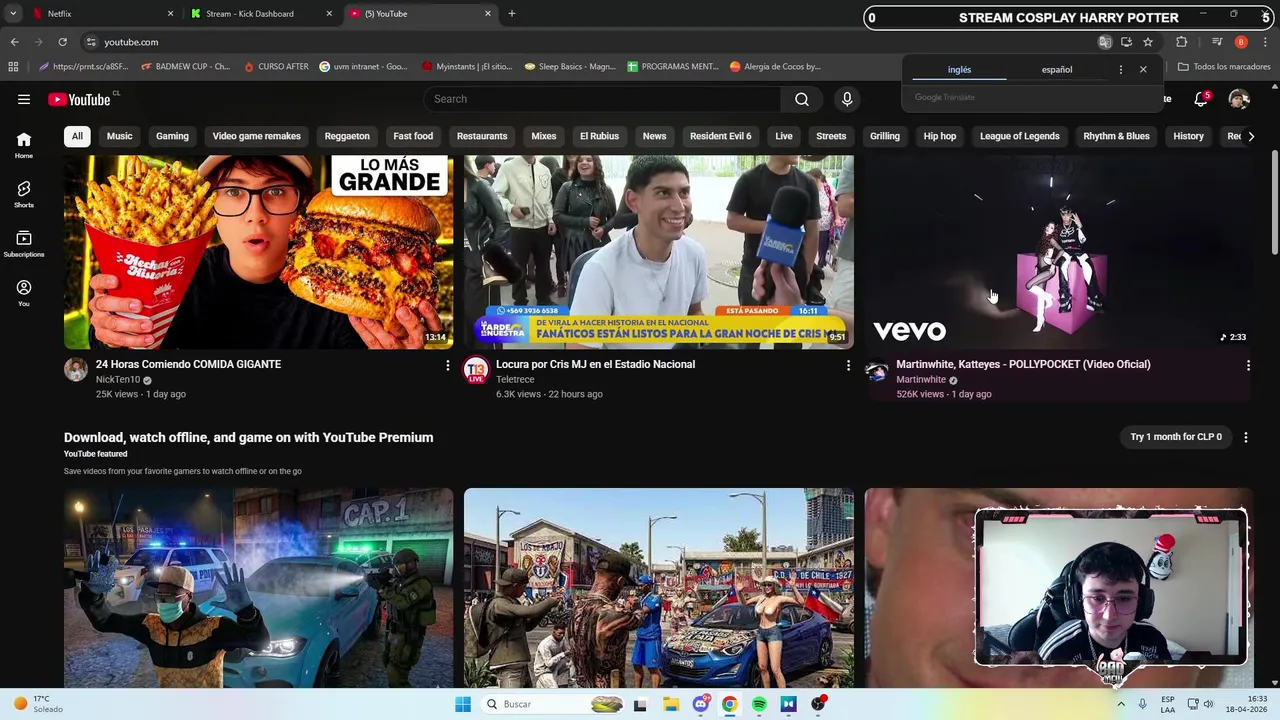This screenshot has width=1280, height=720.
Task: Click Try 1 month for CLP 0
Action: (x=1176, y=437)
